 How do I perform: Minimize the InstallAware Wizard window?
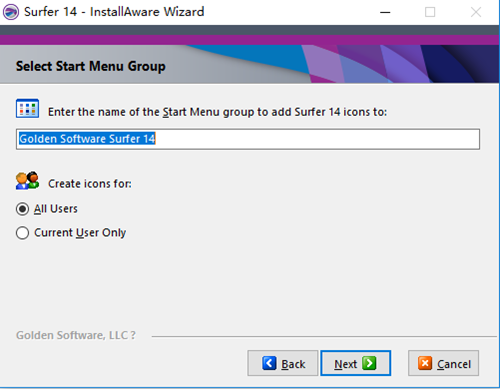(x=385, y=12)
